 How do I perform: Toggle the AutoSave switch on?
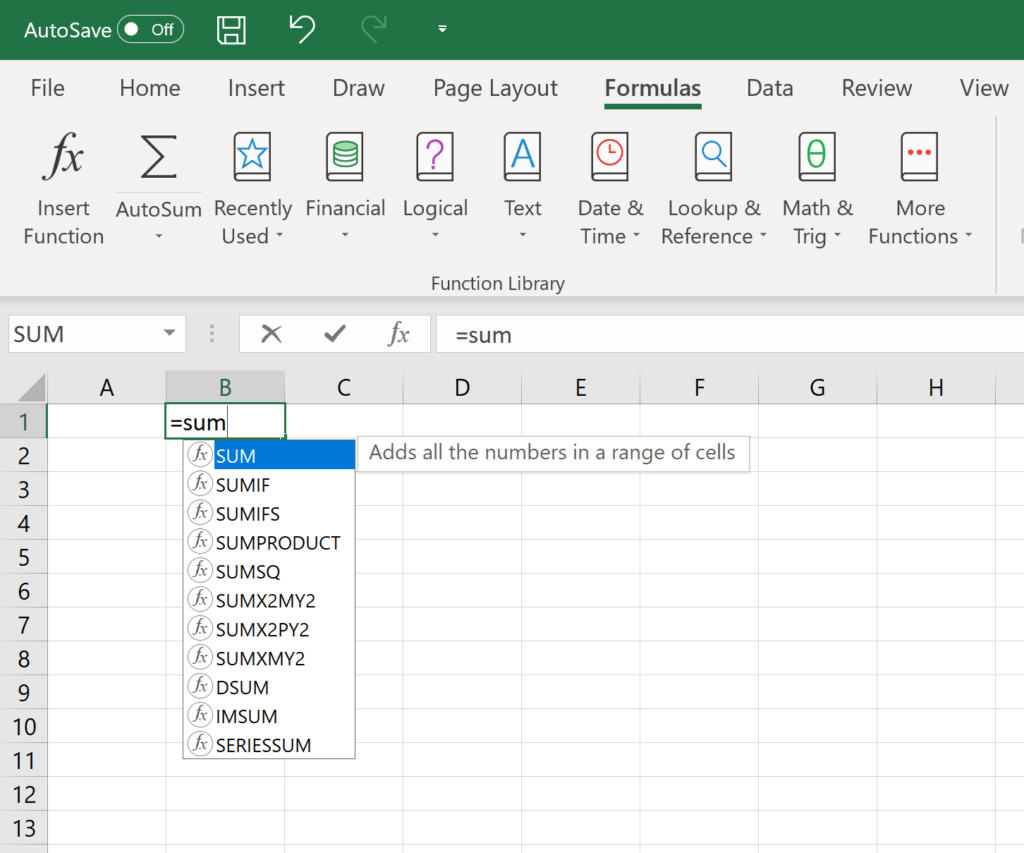(150, 29)
